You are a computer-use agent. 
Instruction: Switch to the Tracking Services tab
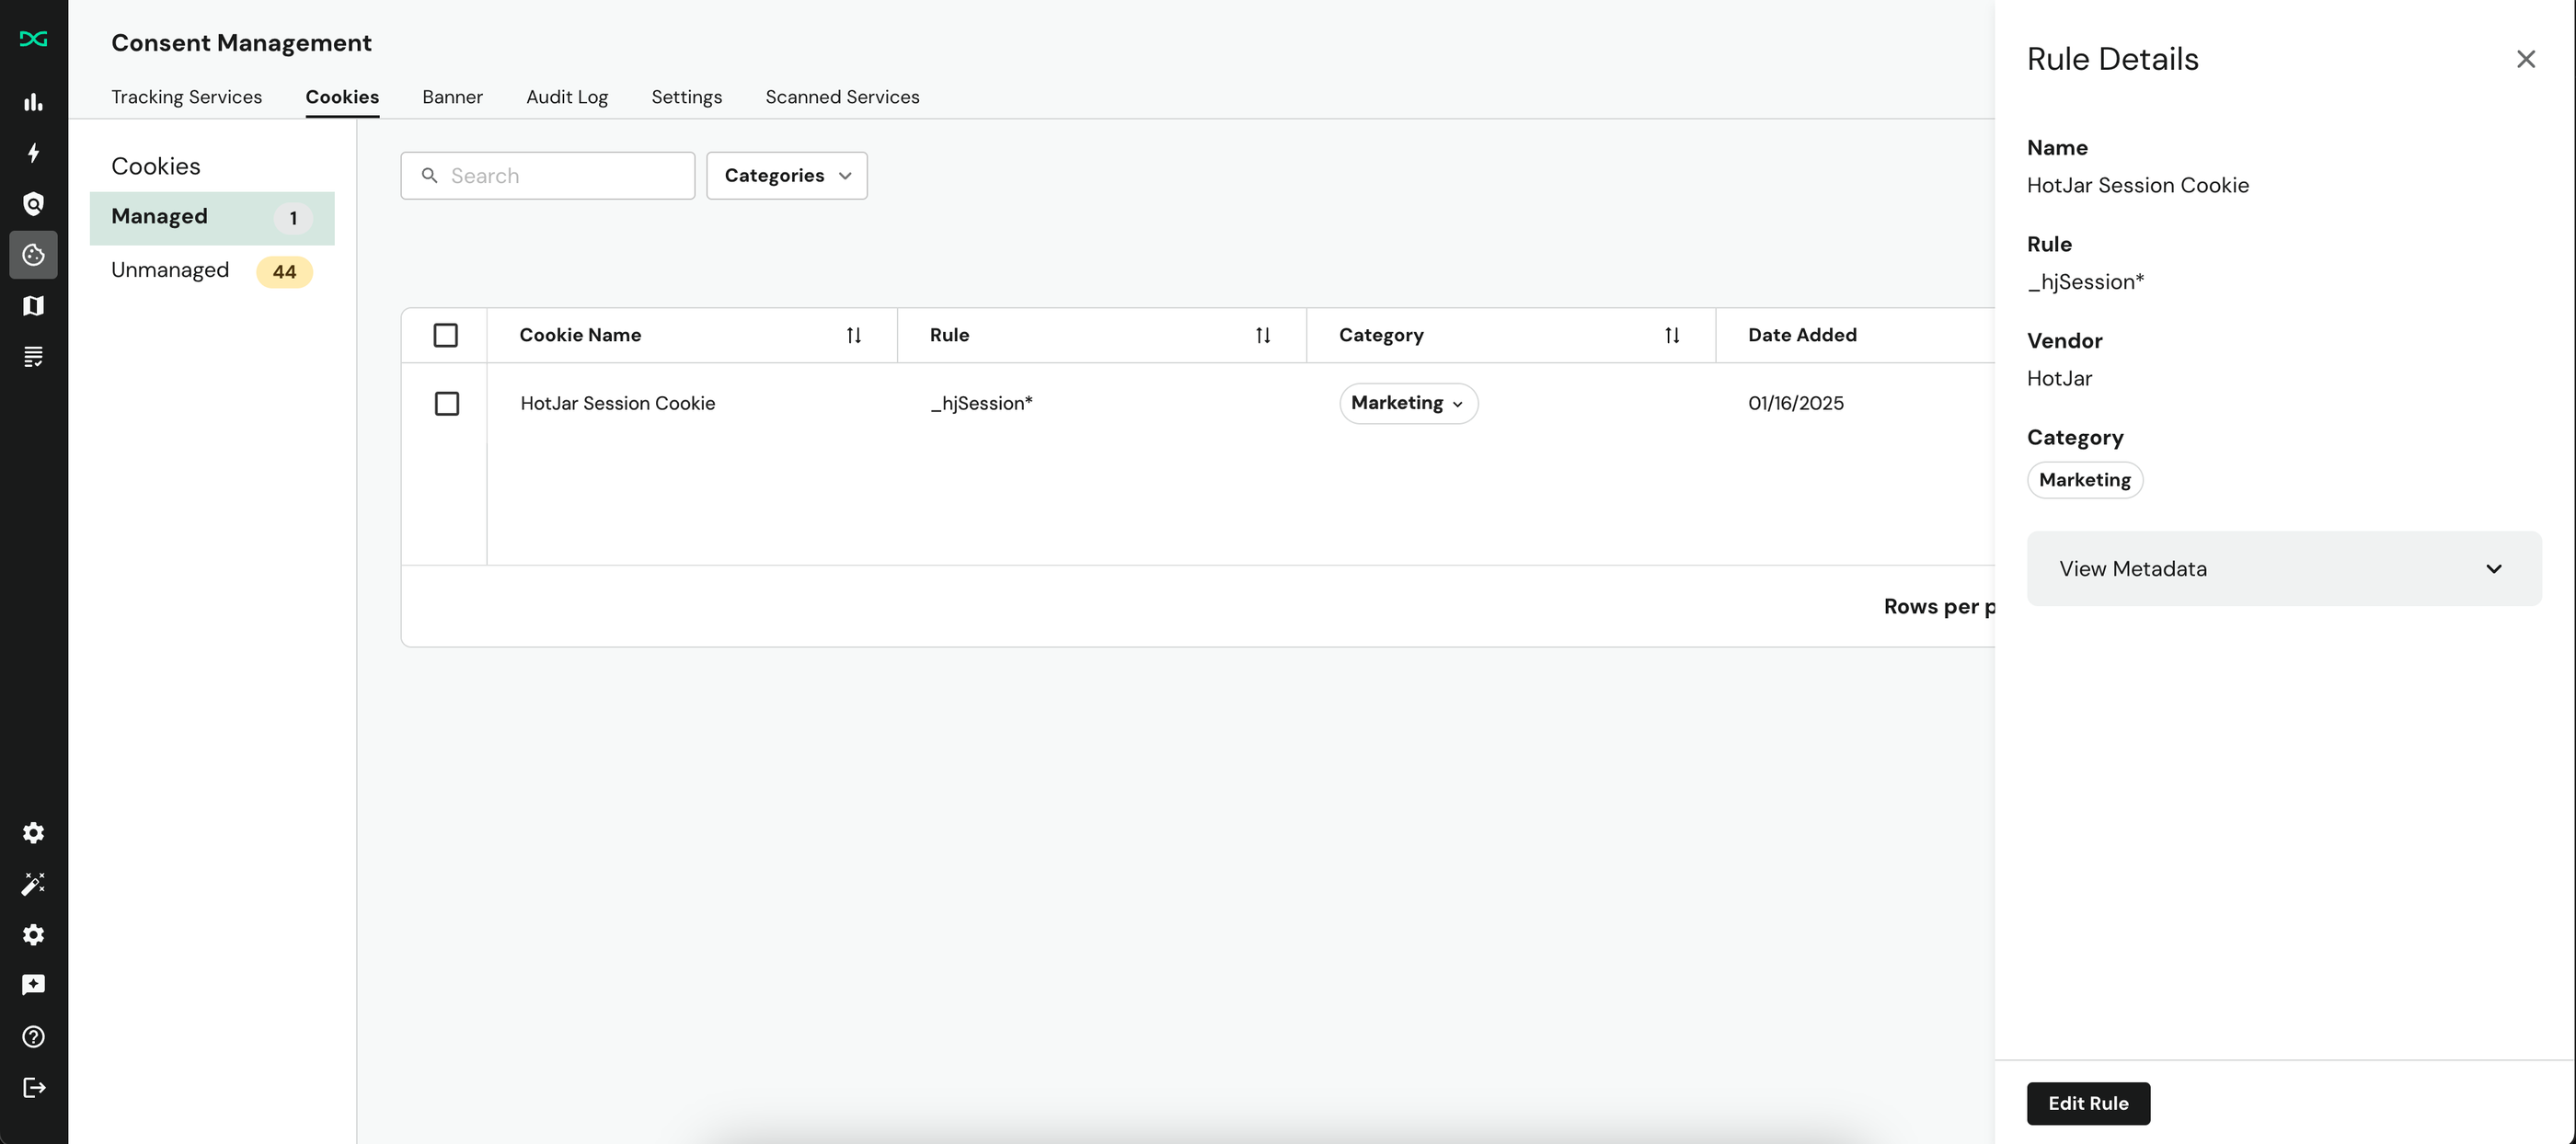click(186, 96)
